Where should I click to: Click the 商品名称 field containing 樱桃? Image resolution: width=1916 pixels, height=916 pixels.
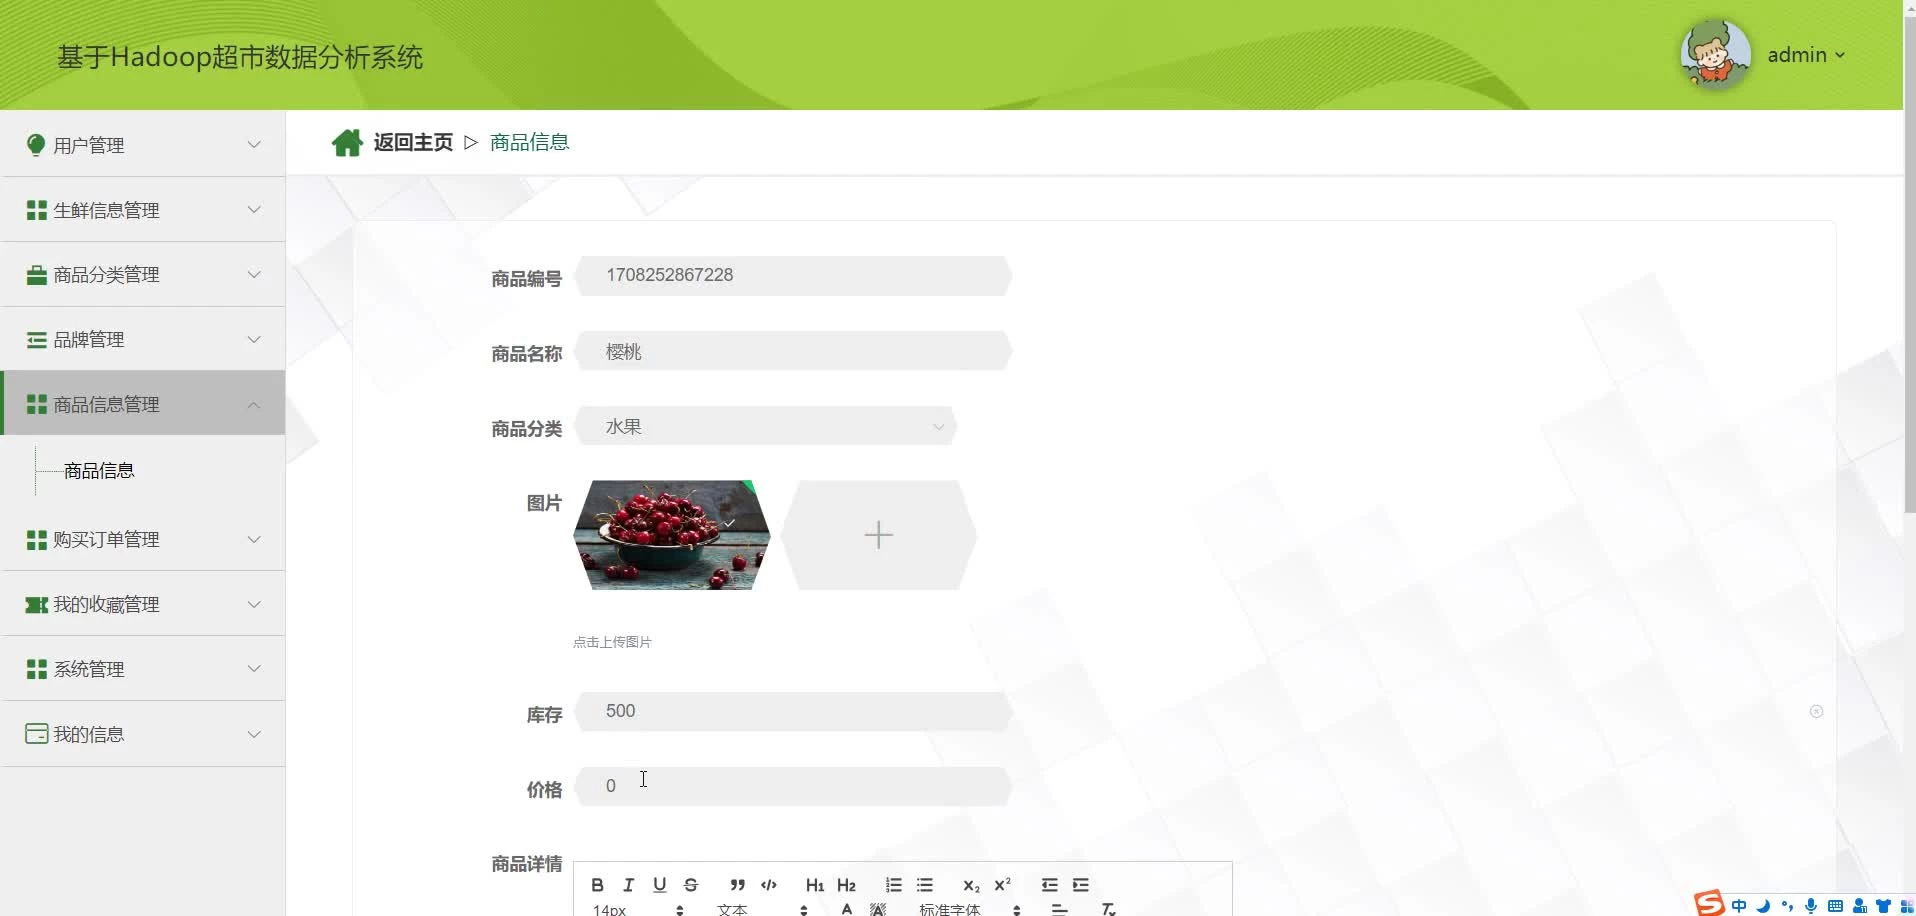click(x=793, y=351)
